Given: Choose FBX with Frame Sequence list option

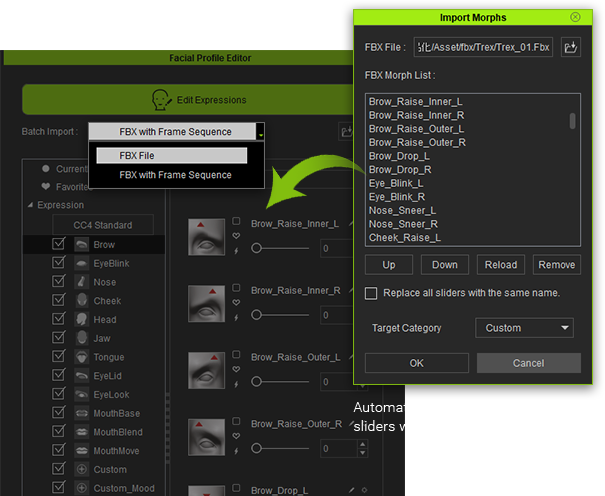Looking at the screenshot, I should coord(175,175).
